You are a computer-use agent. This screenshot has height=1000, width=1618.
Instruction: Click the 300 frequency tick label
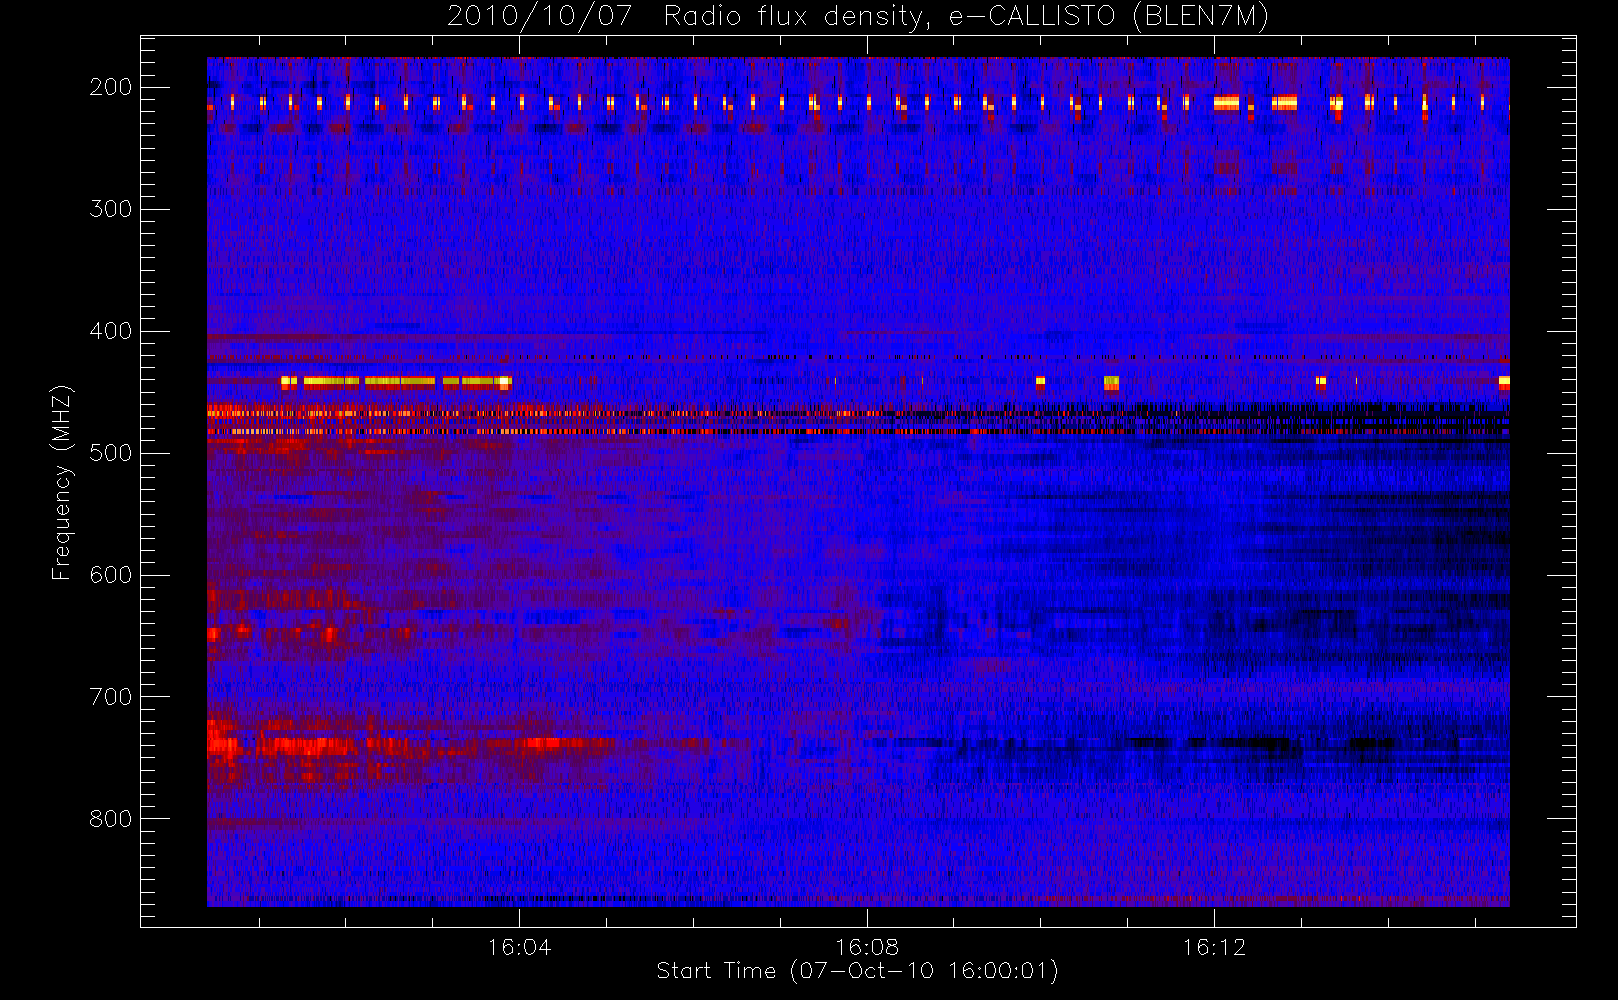[x=111, y=209]
